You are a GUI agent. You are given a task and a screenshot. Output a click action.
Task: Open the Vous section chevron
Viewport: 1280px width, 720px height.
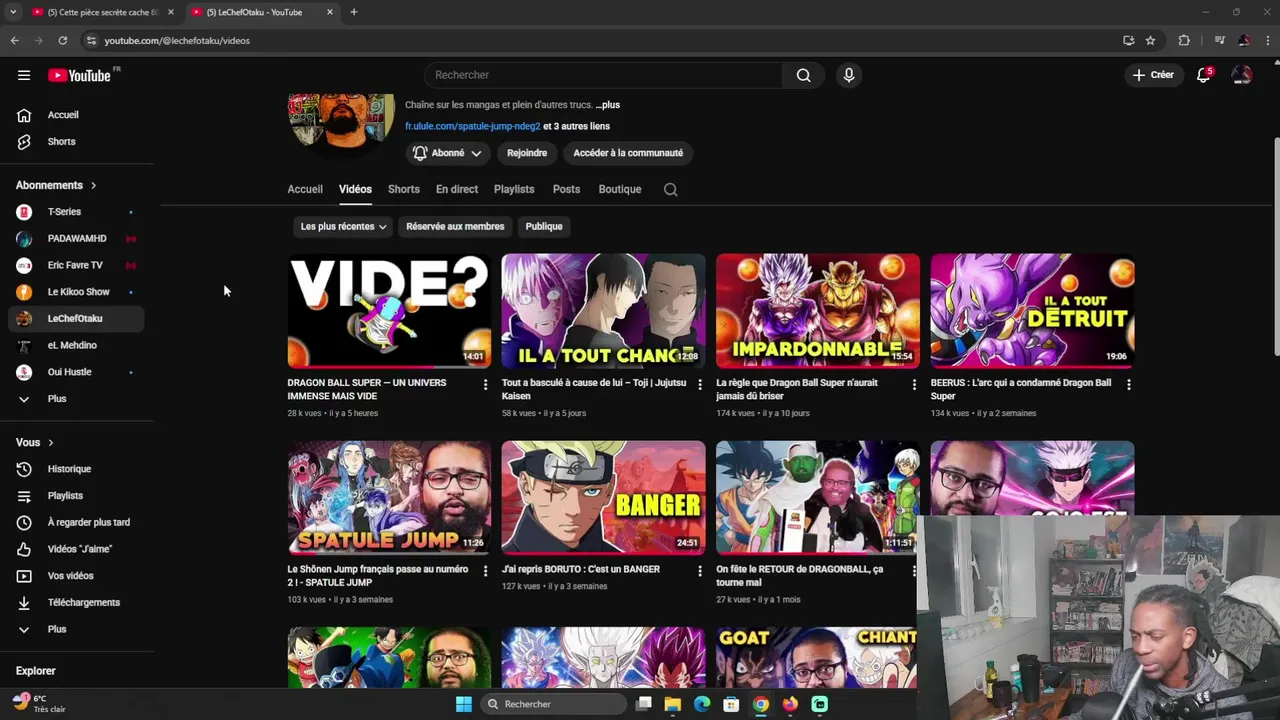coord(50,442)
